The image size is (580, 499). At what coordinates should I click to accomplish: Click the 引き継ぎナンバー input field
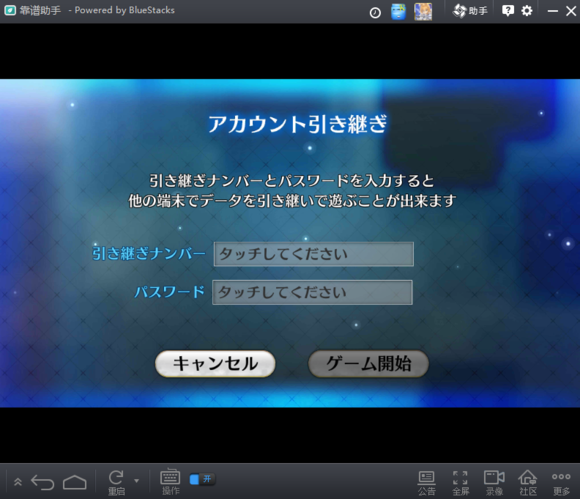(314, 254)
